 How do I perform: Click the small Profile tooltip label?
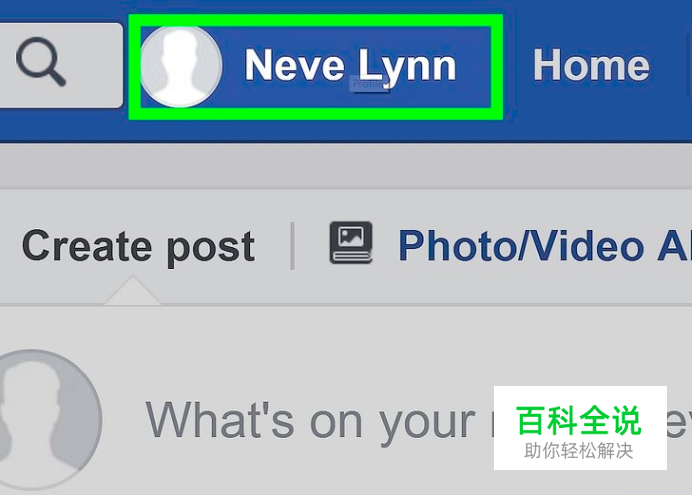tap(370, 84)
